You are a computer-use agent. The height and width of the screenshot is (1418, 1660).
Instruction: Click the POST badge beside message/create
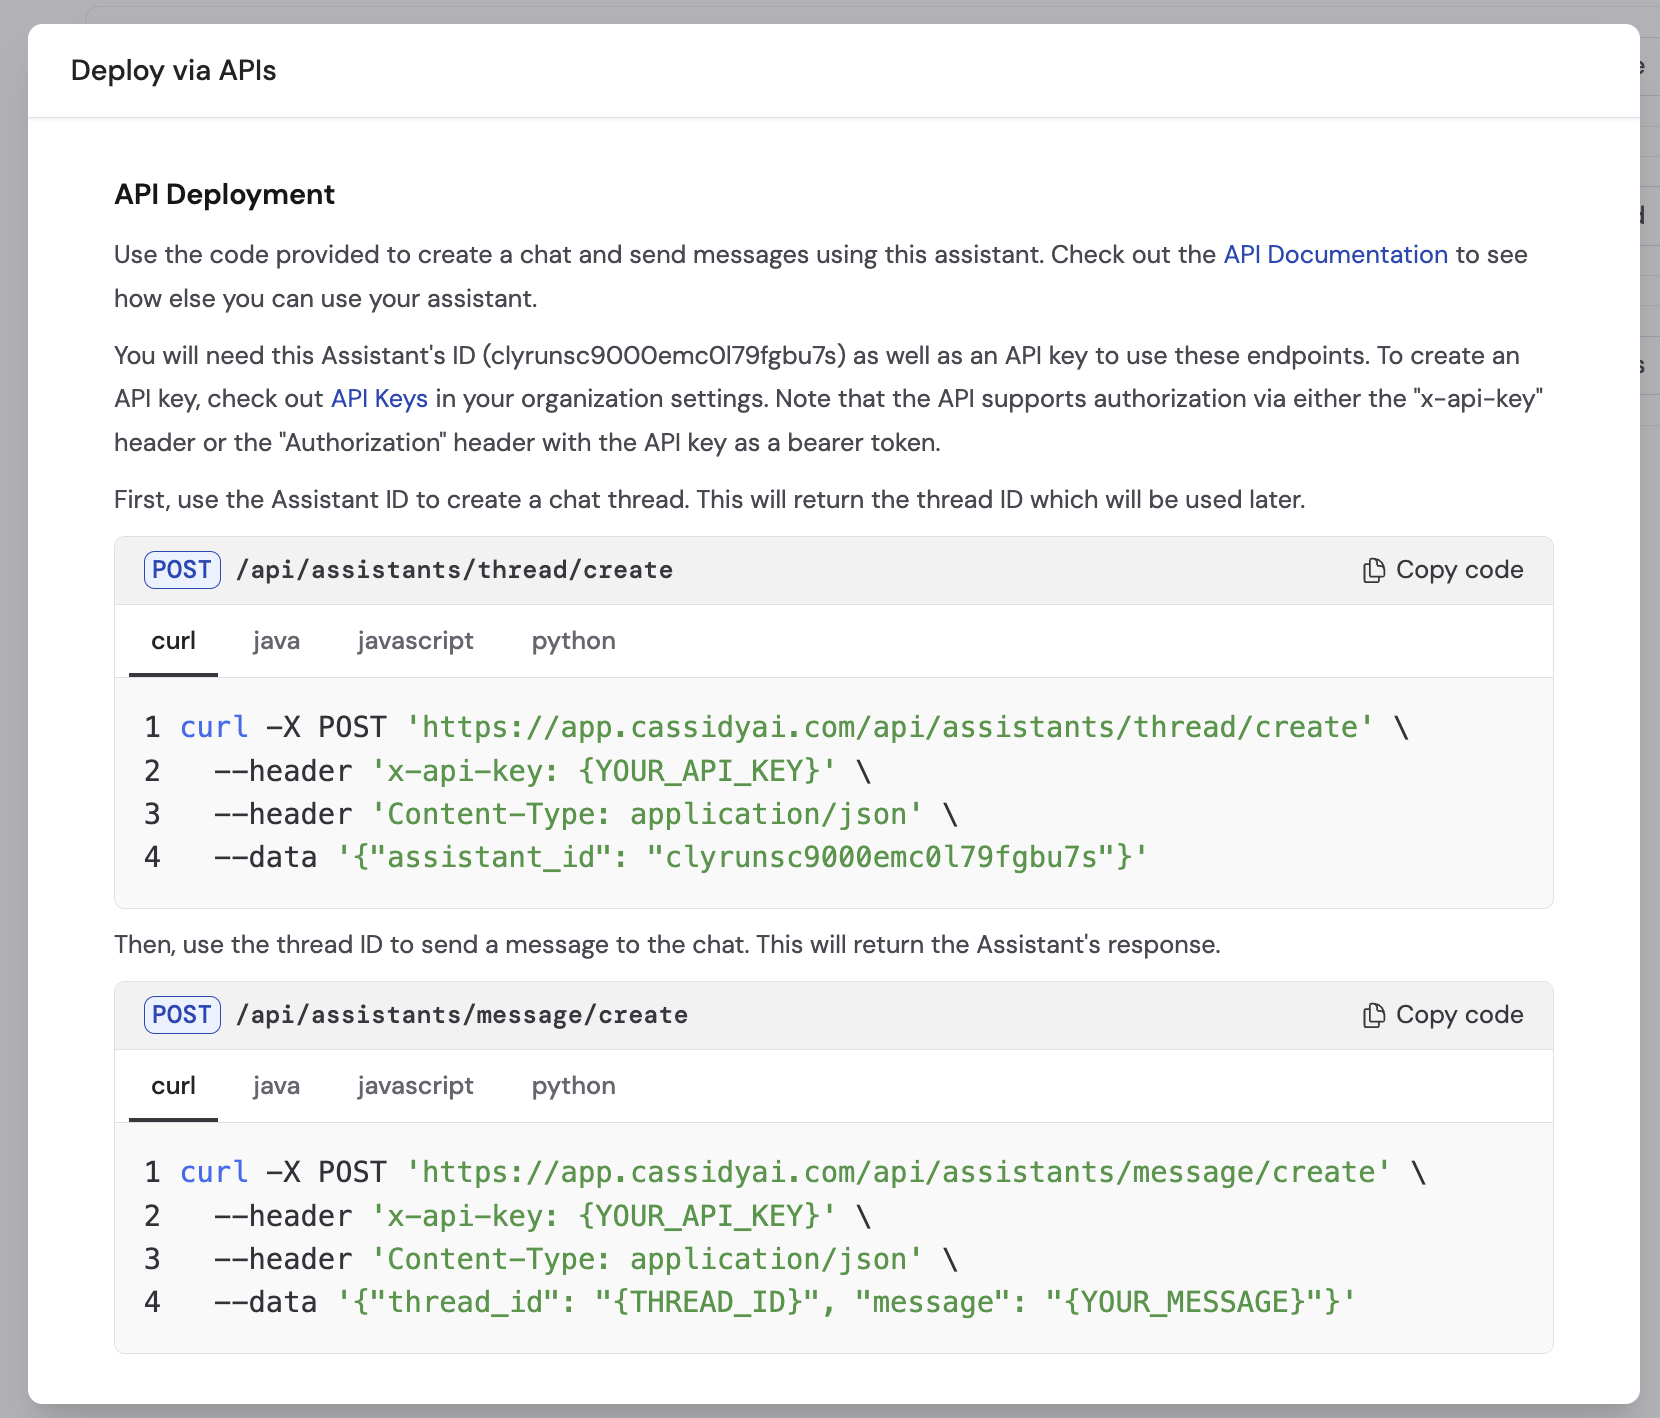click(x=182, y=1014)
